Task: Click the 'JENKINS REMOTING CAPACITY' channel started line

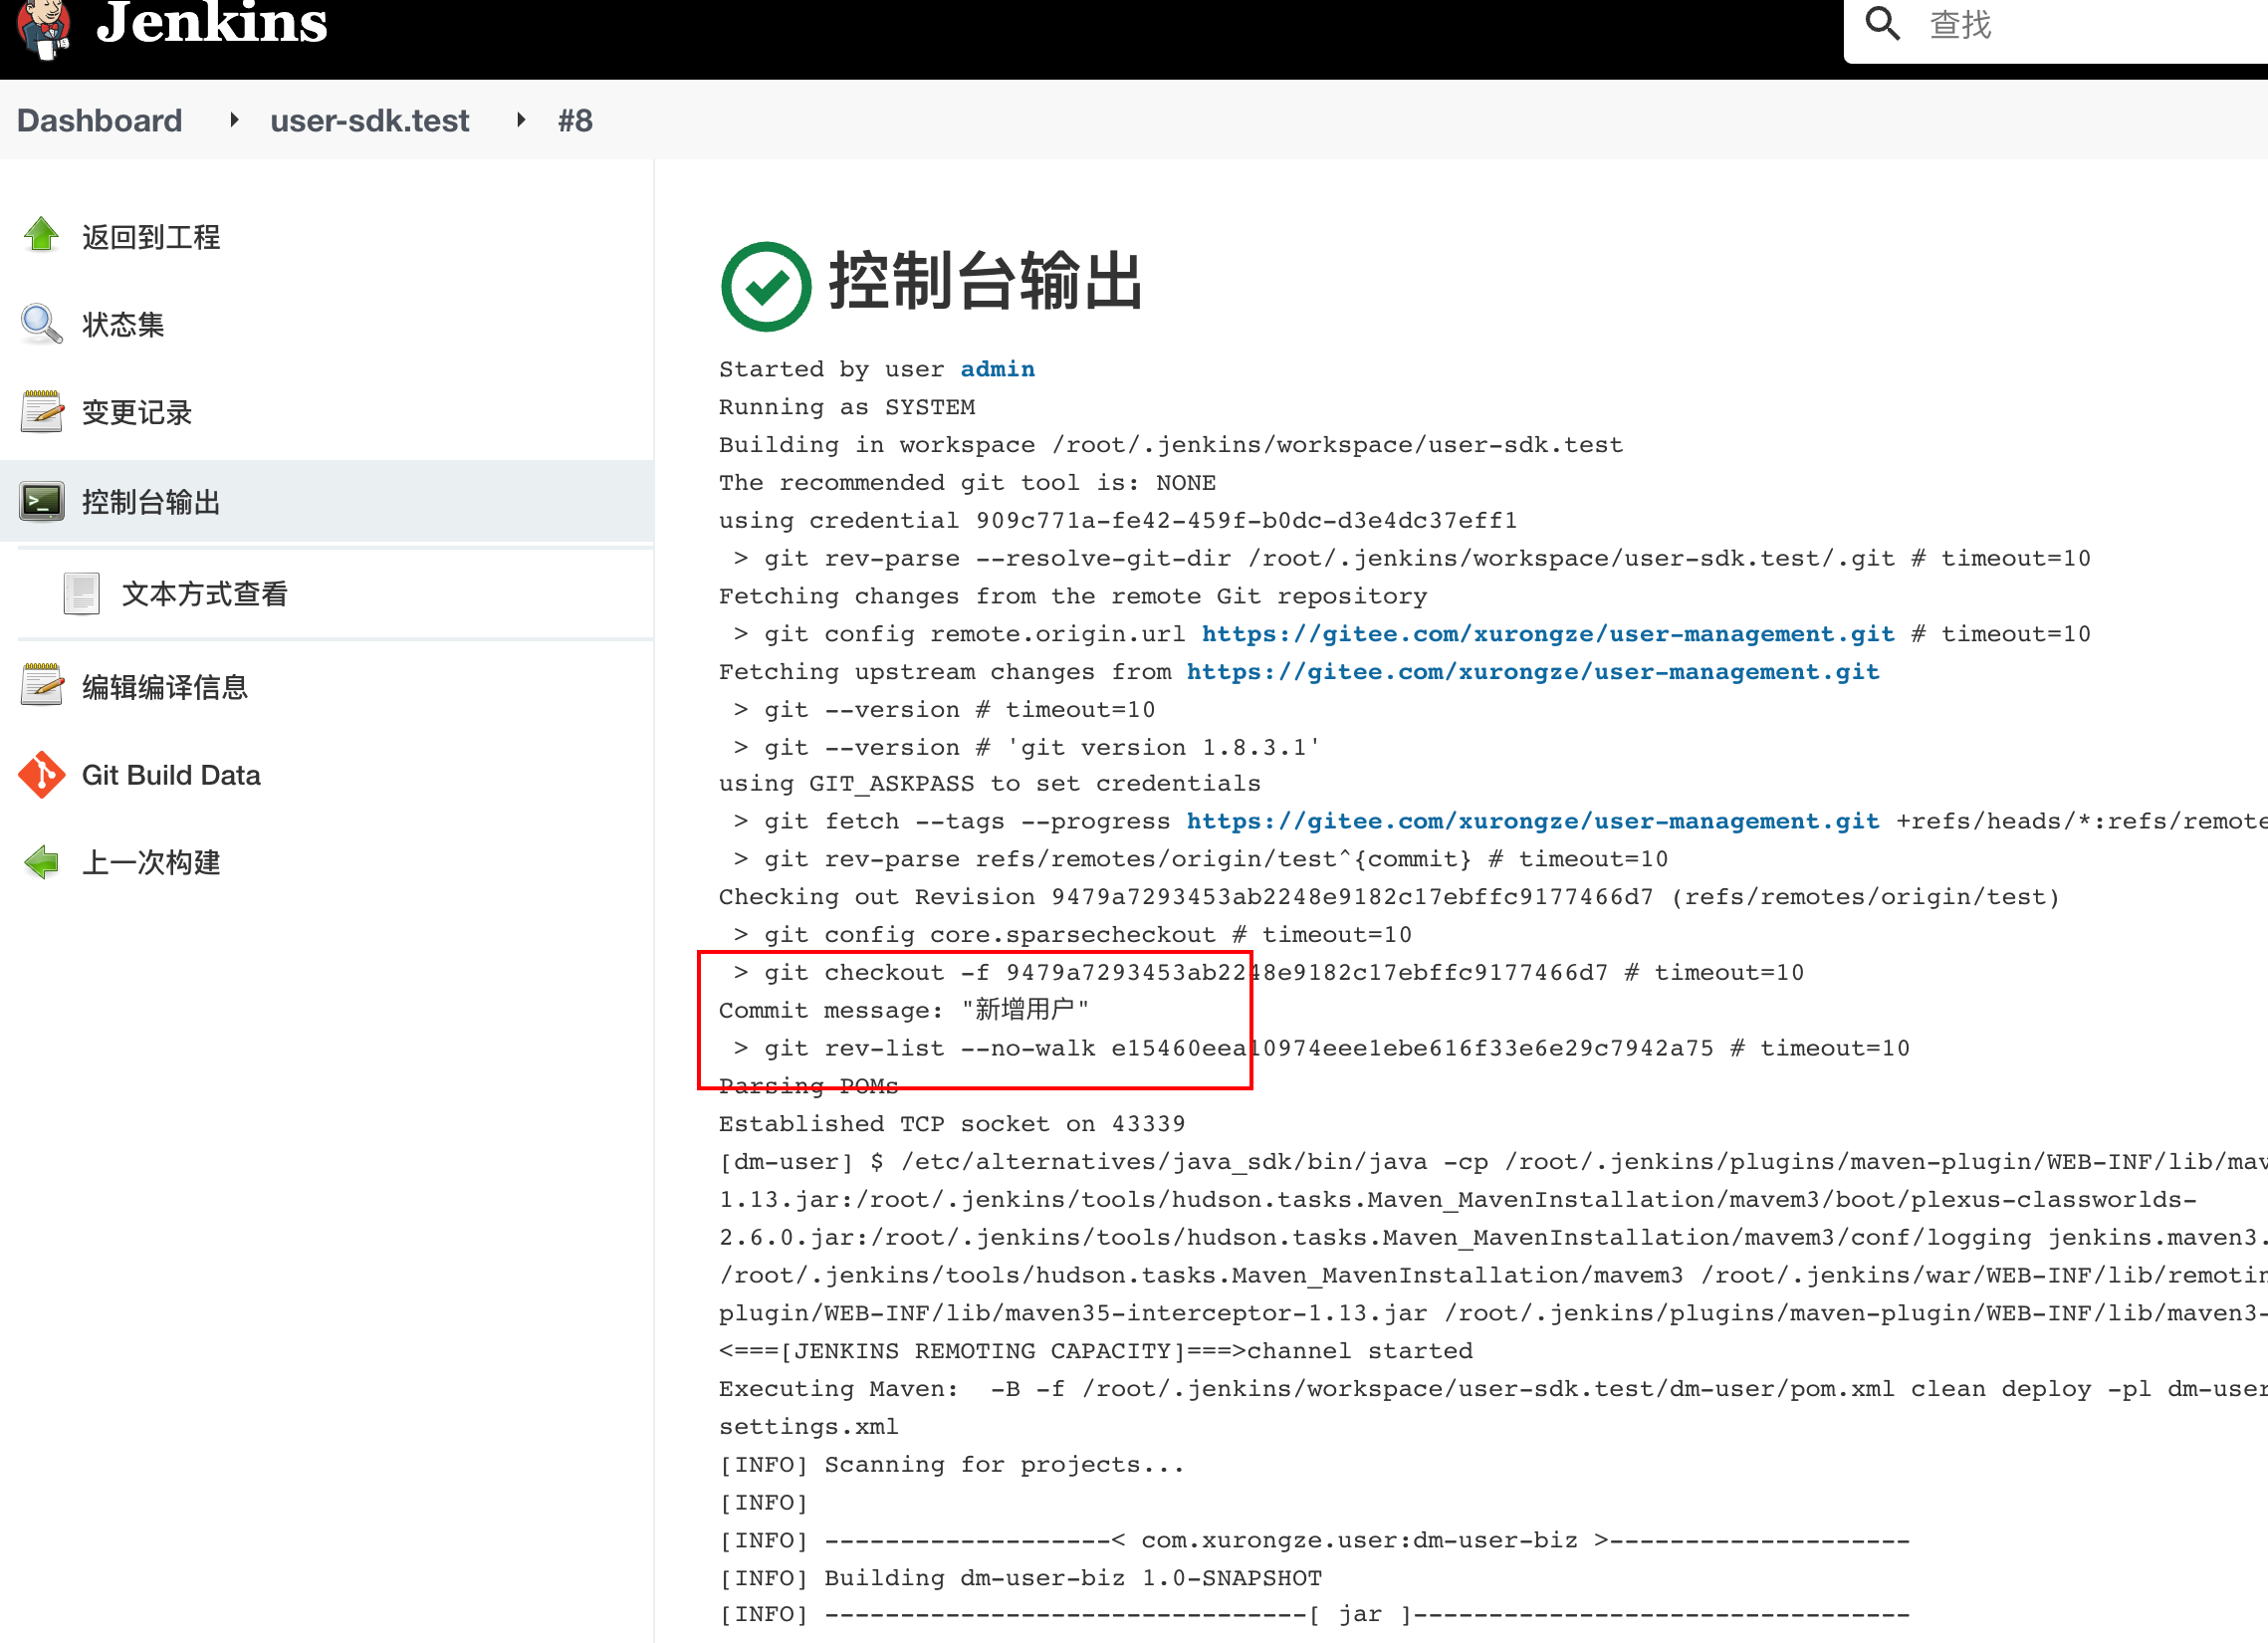Action: [x=1096, y=1351]
